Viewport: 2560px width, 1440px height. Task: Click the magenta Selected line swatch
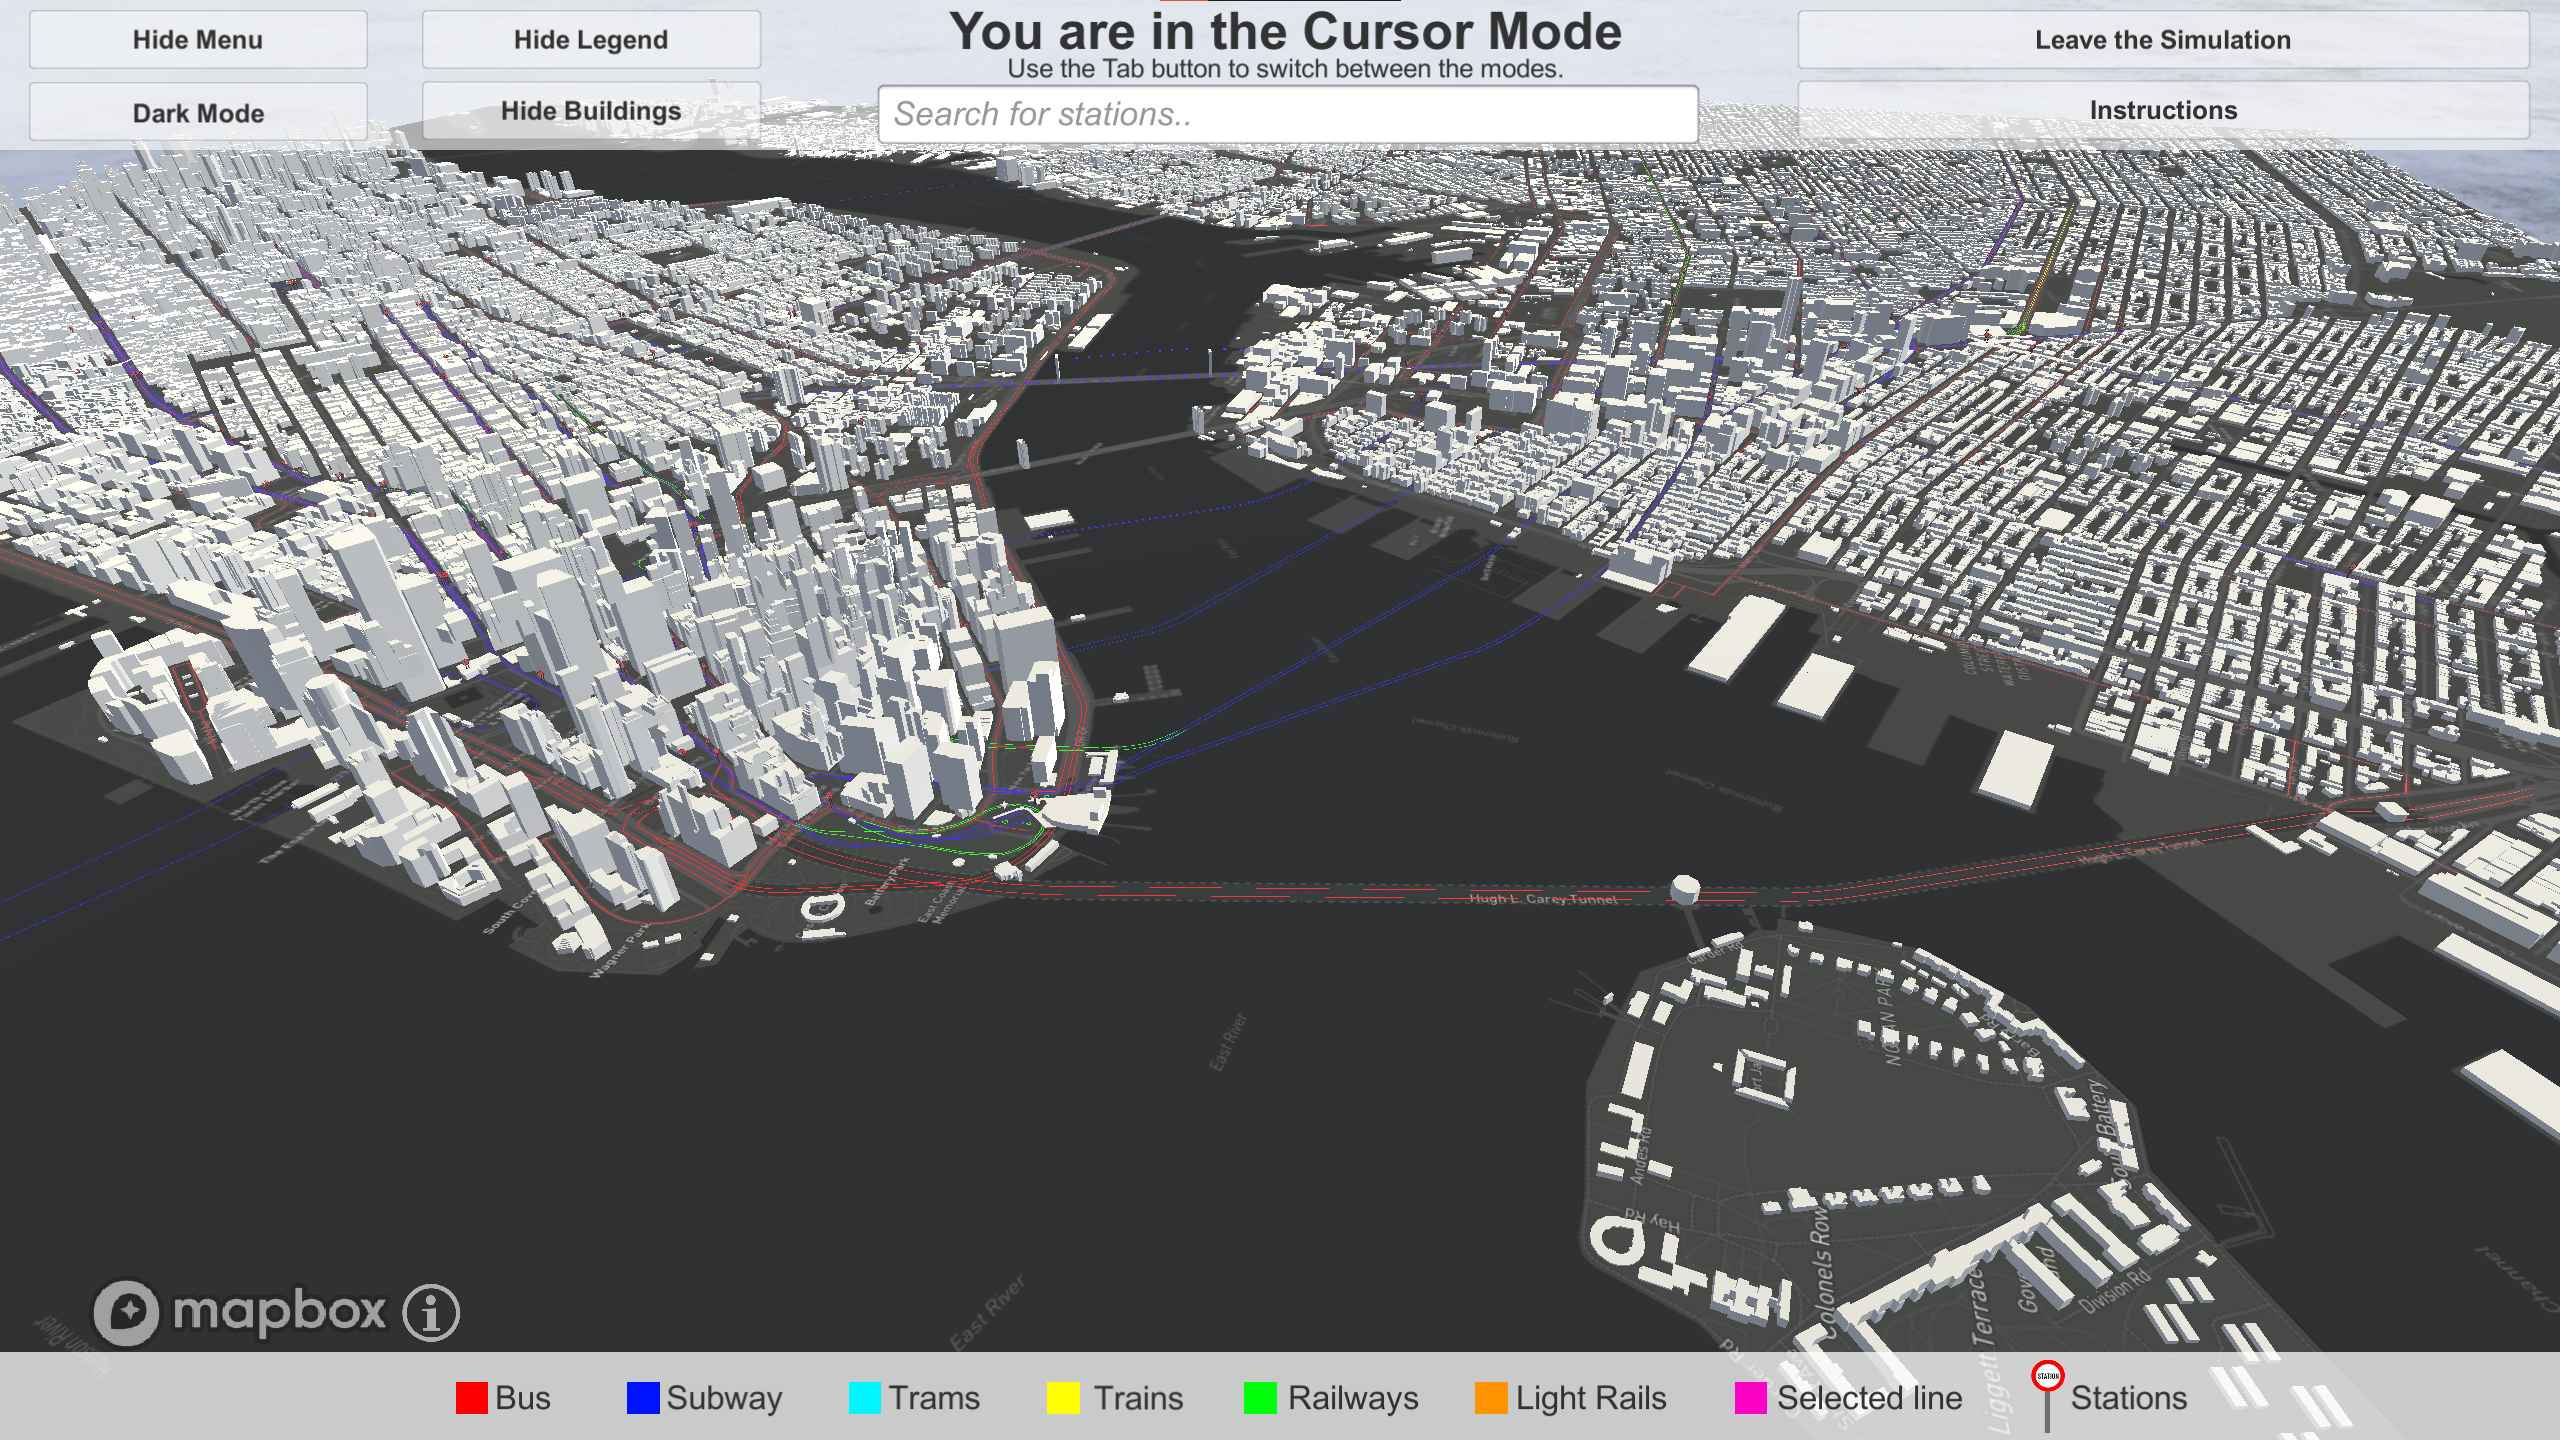click(x=1750, y=1398)
